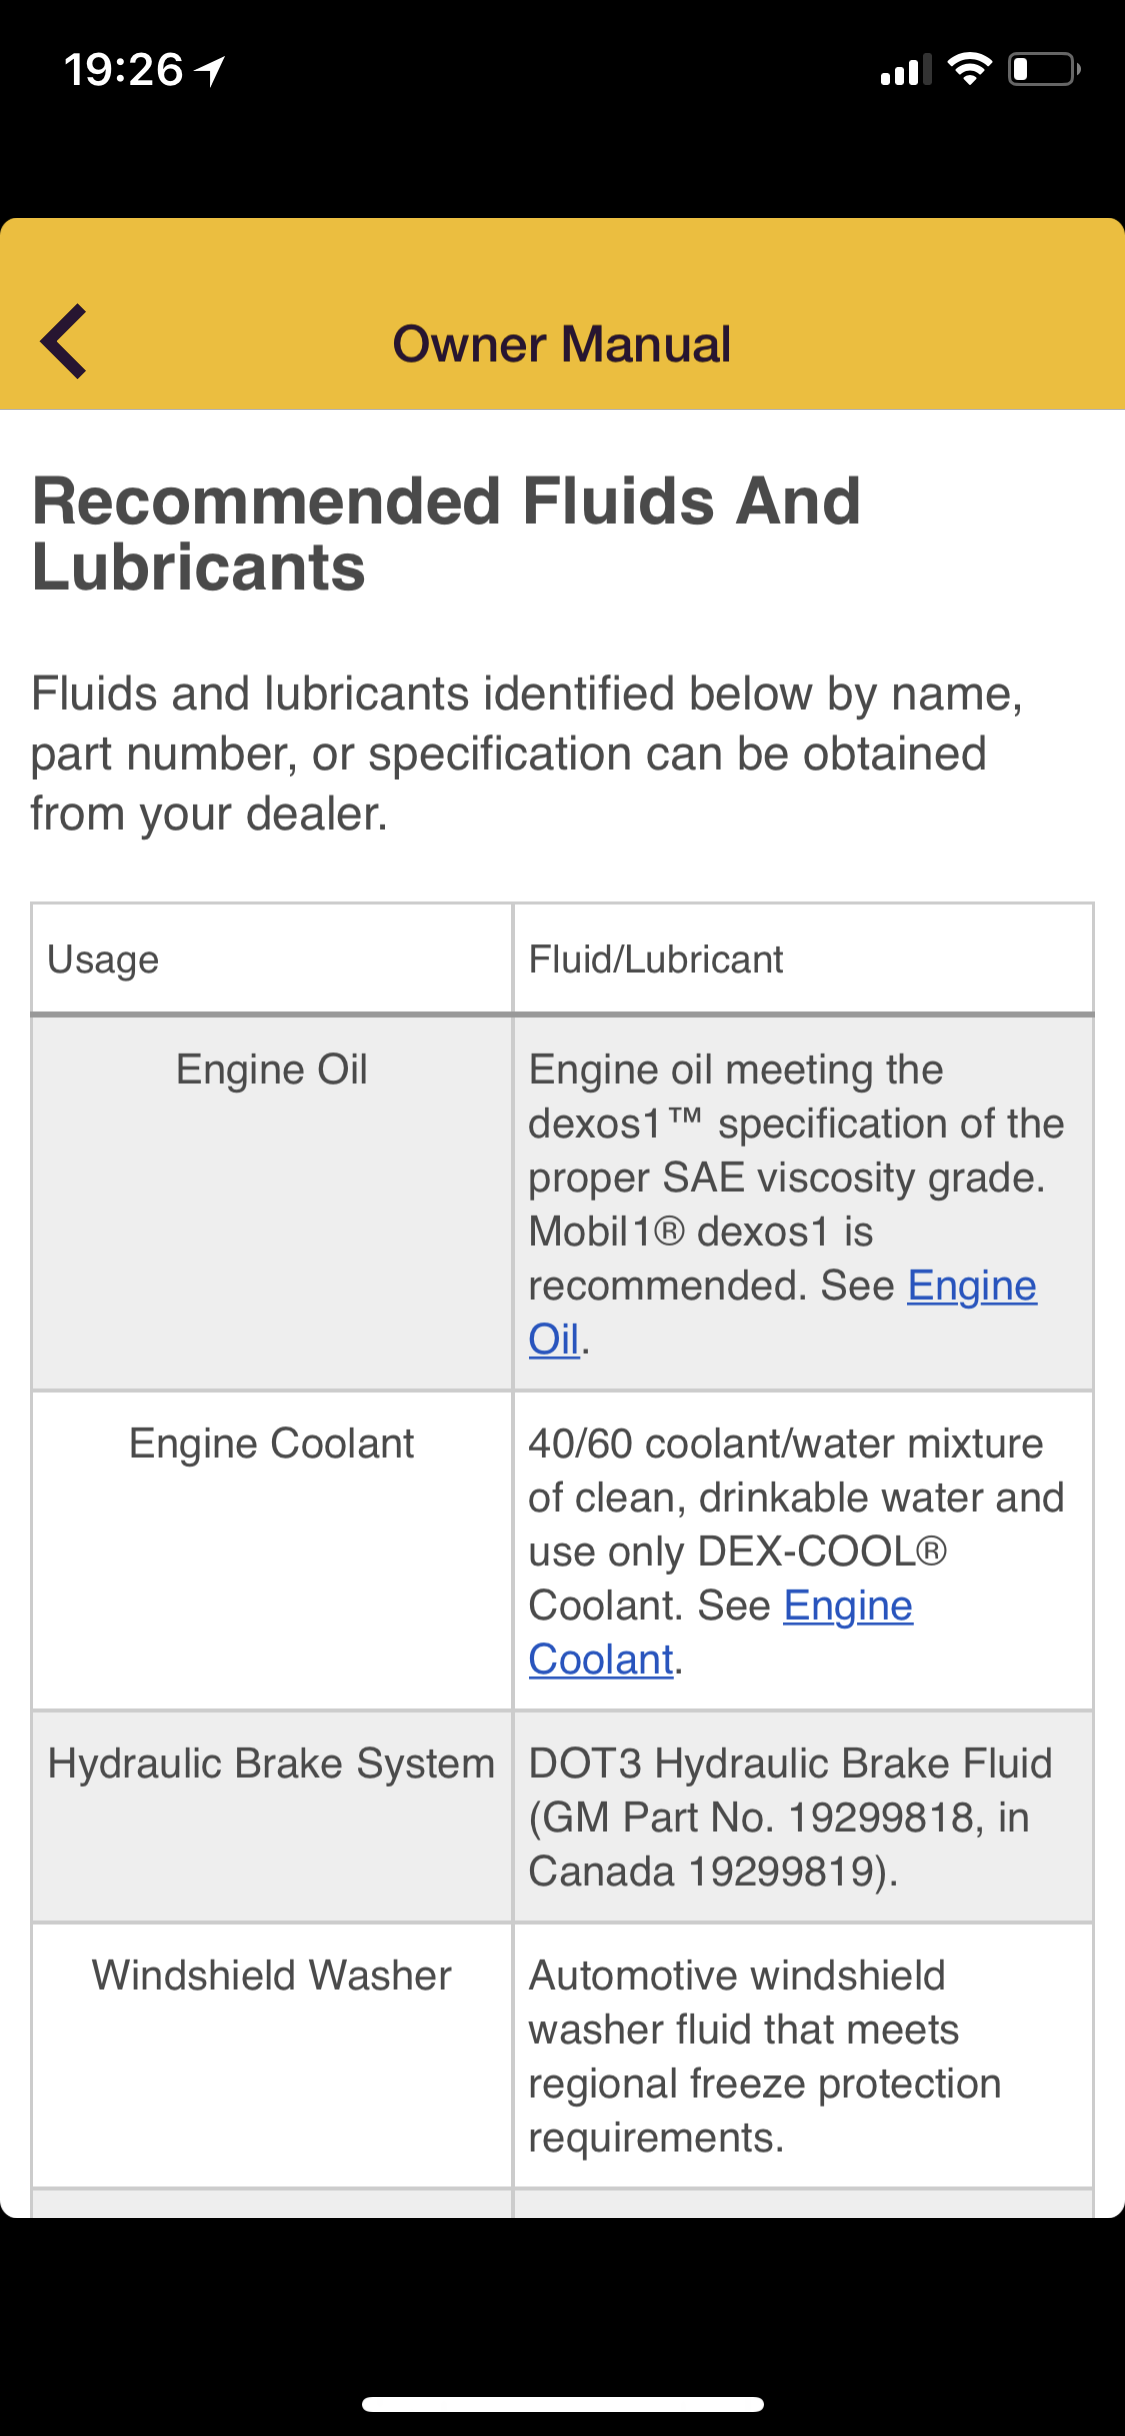Select the Fluid/Lubricant column header
Viewport: 1125px width, 2436px height.
coord(655,959)
